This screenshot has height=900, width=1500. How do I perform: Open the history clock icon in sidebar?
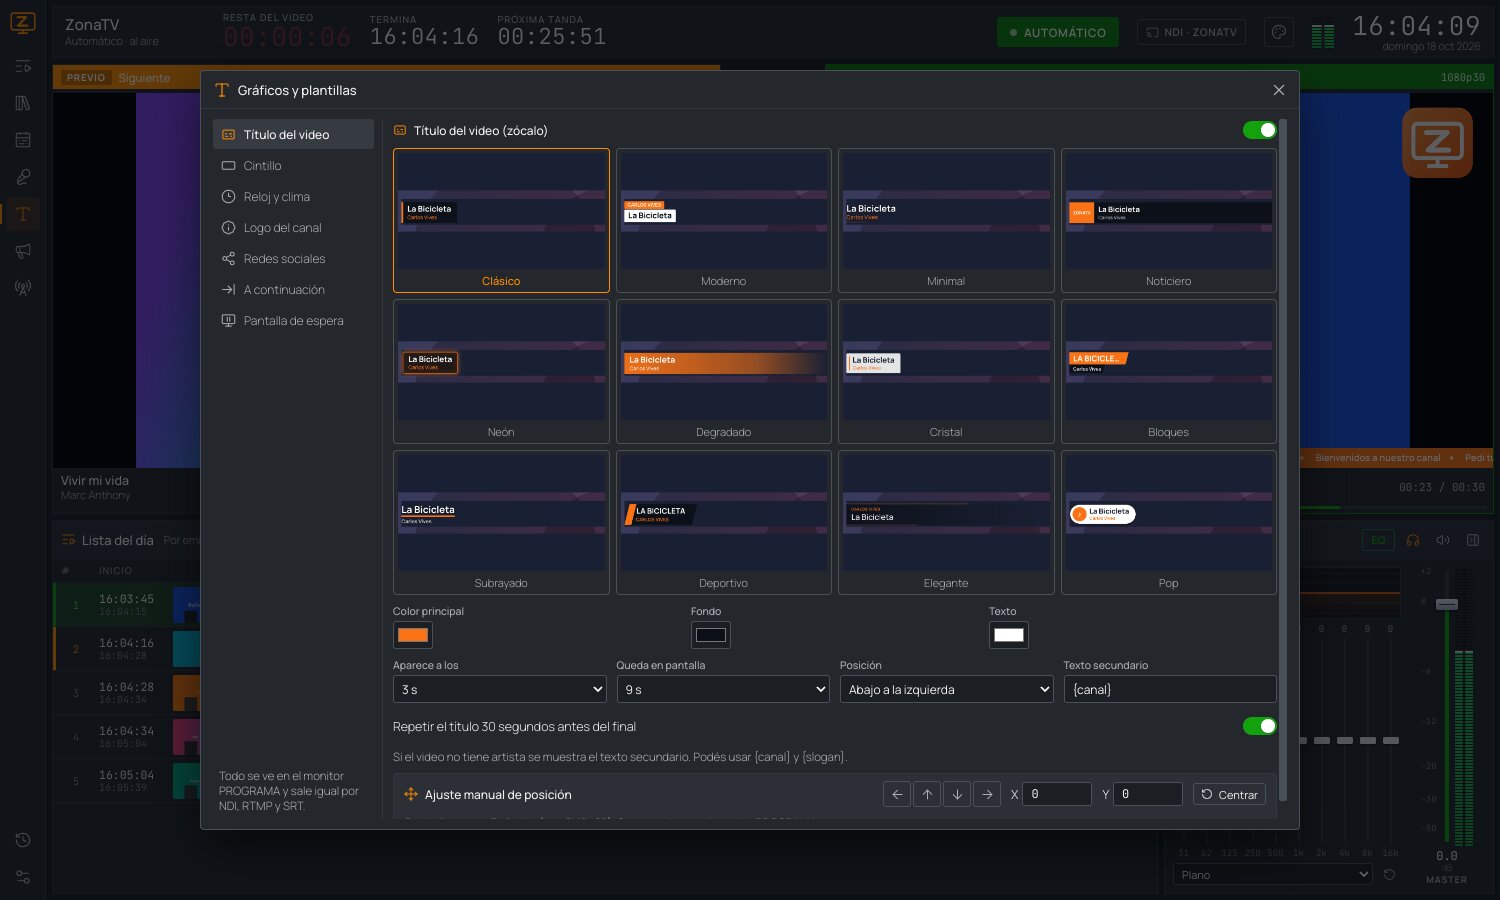point(23,840)
